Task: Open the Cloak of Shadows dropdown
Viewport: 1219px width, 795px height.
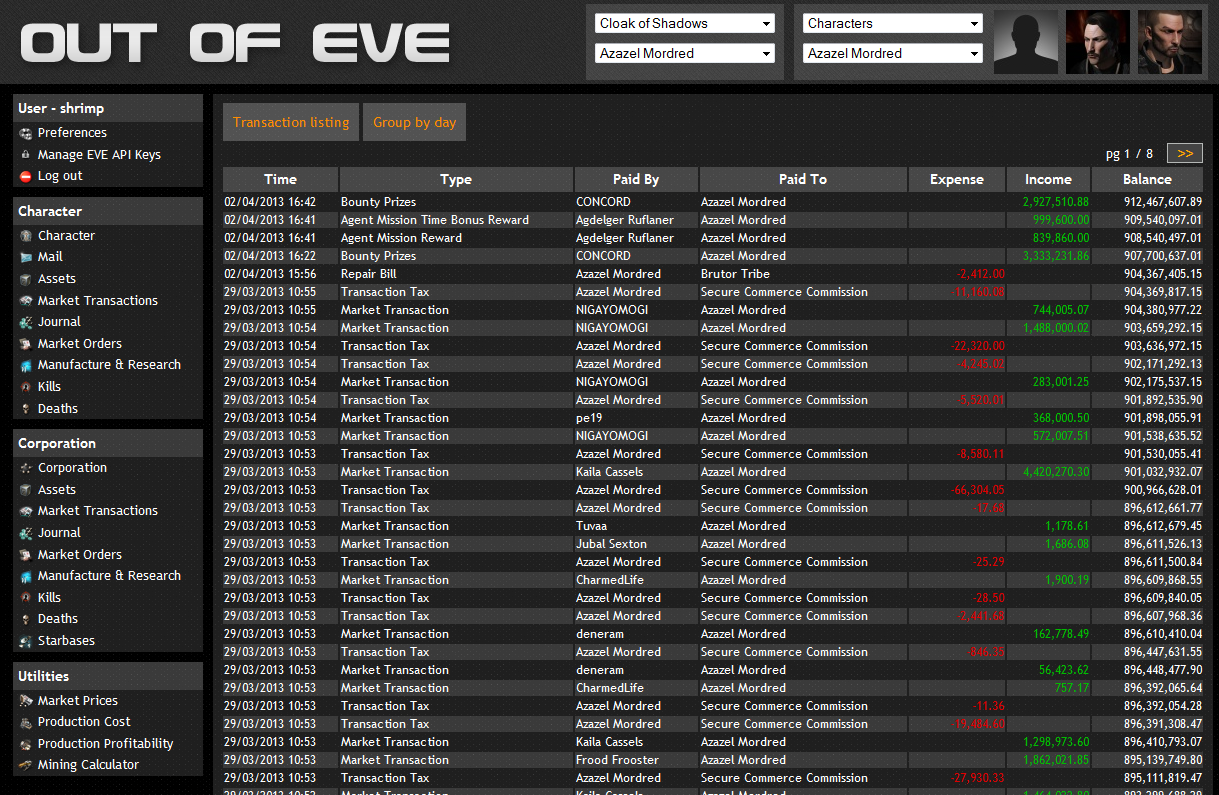Action: point(685,23)
